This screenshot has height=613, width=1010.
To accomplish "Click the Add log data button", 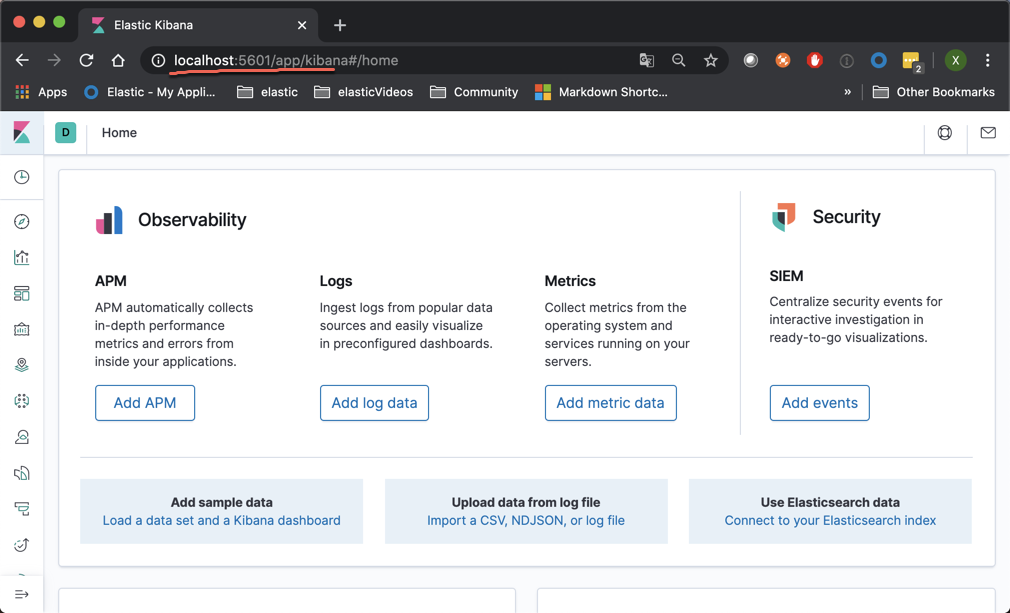I will (x=374, y=403).
